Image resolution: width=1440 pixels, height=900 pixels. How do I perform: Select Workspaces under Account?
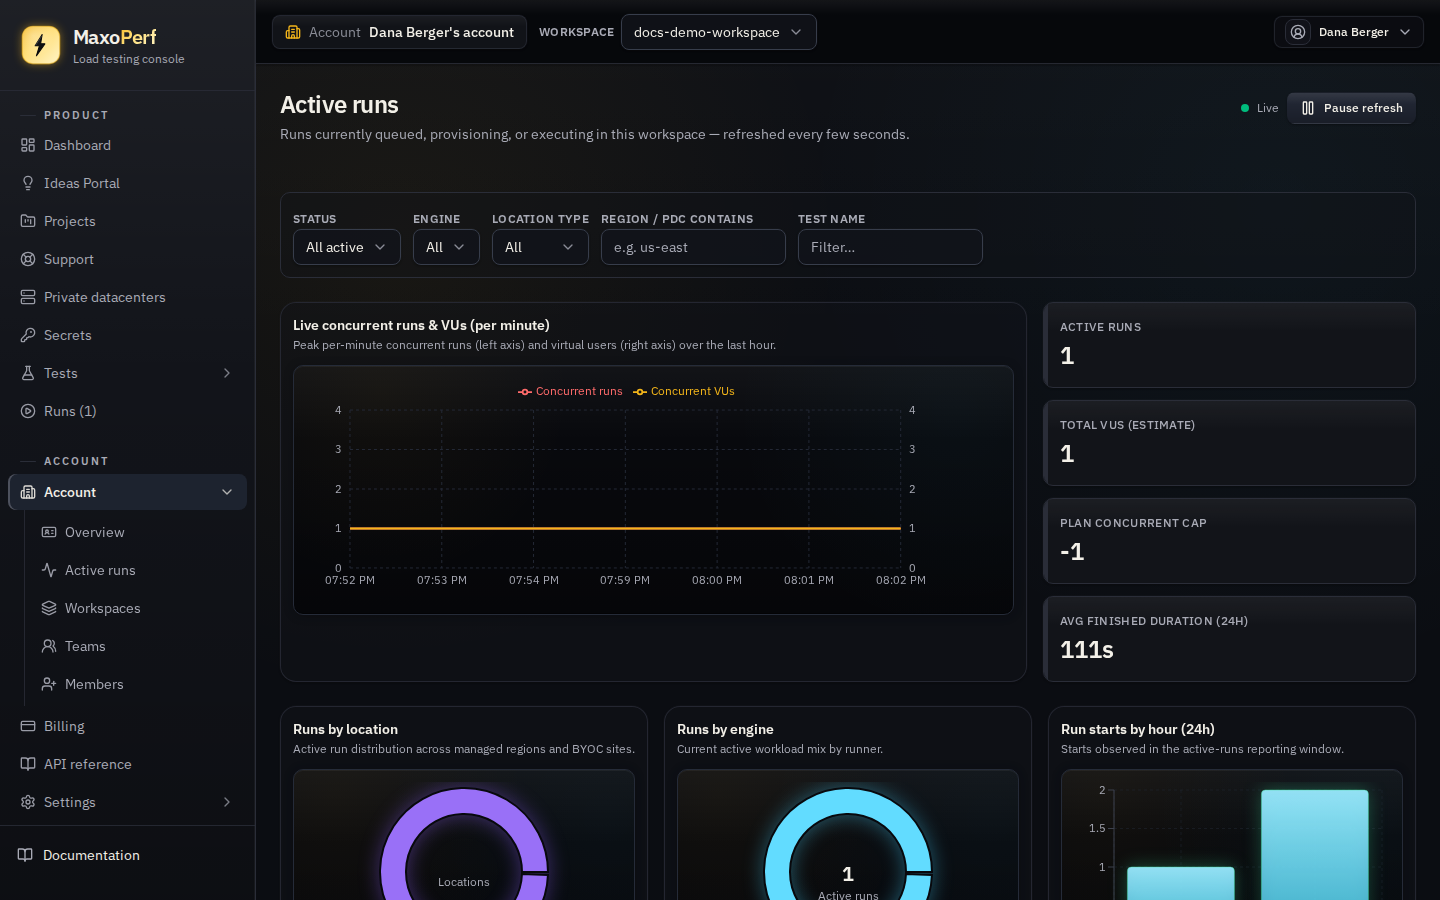137,608
